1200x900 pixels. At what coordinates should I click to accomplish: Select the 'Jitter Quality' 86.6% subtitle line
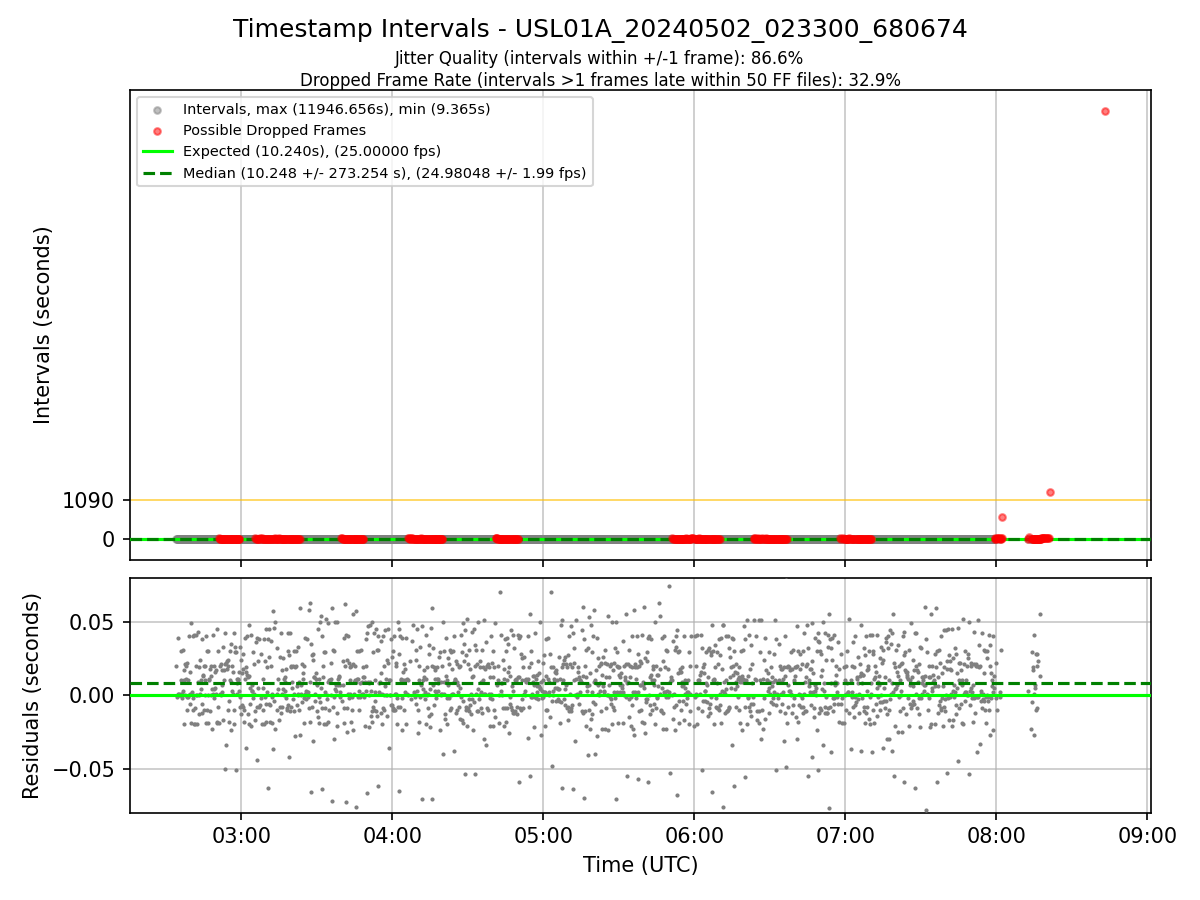[599, 59]
